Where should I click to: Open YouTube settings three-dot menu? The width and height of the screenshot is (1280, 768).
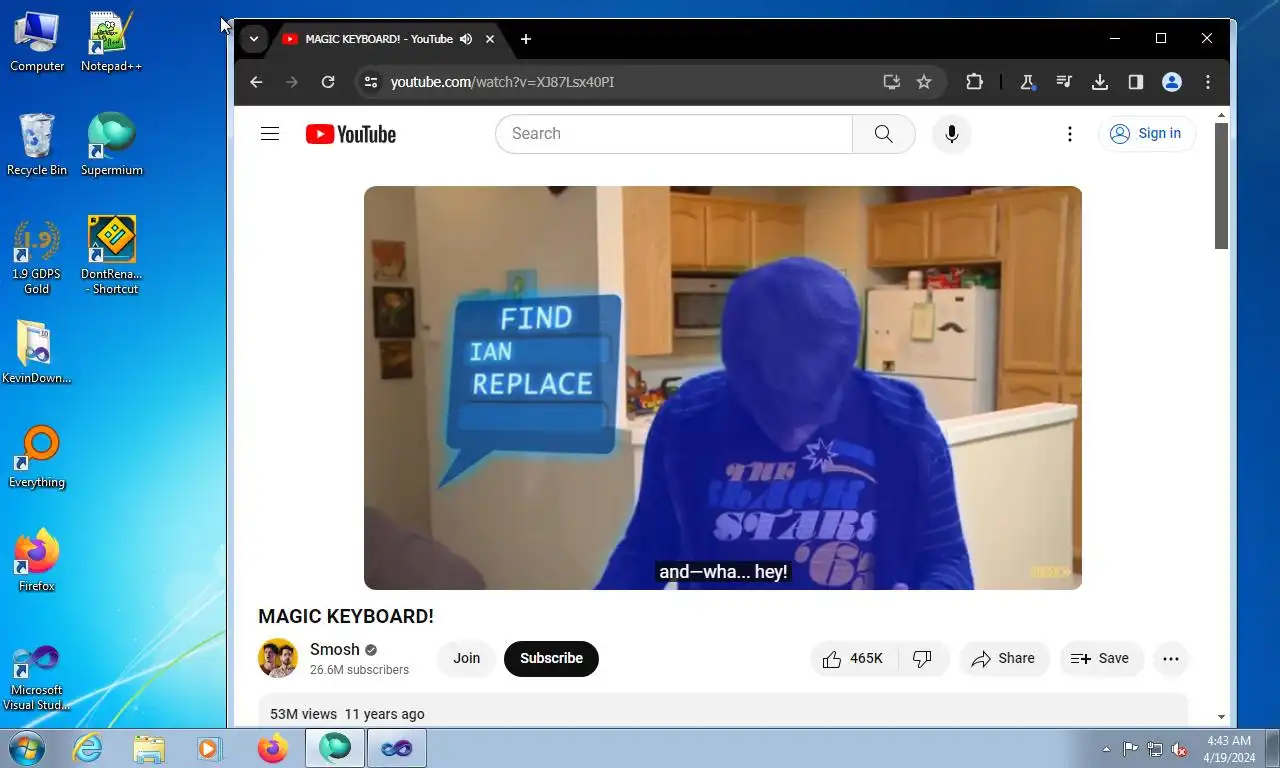[x=1070, y=134]
